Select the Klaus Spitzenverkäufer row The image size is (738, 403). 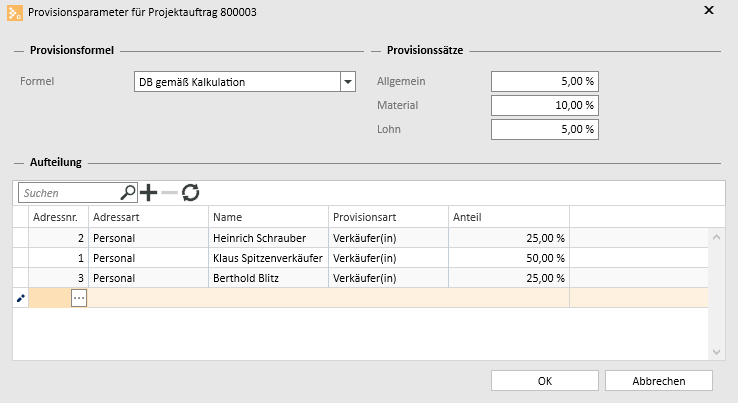tap(361, 258)
